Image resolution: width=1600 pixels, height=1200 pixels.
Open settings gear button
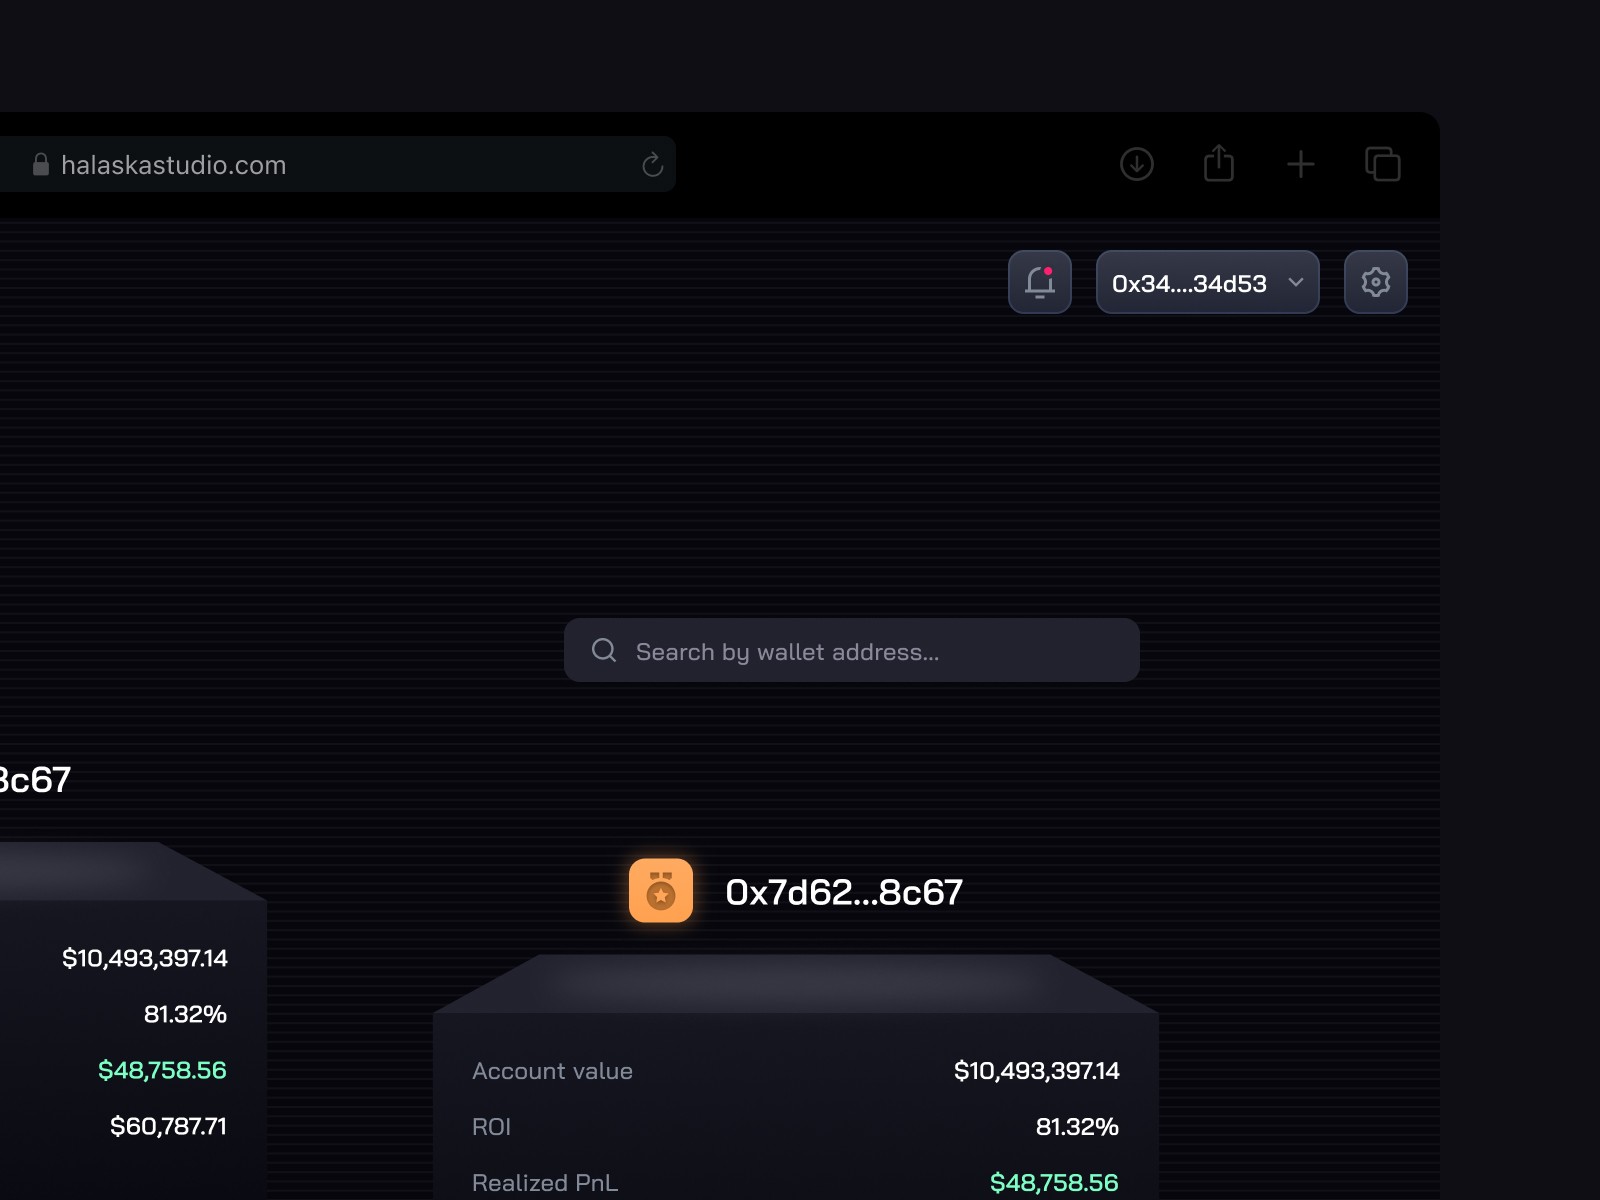click(1376, 282)
